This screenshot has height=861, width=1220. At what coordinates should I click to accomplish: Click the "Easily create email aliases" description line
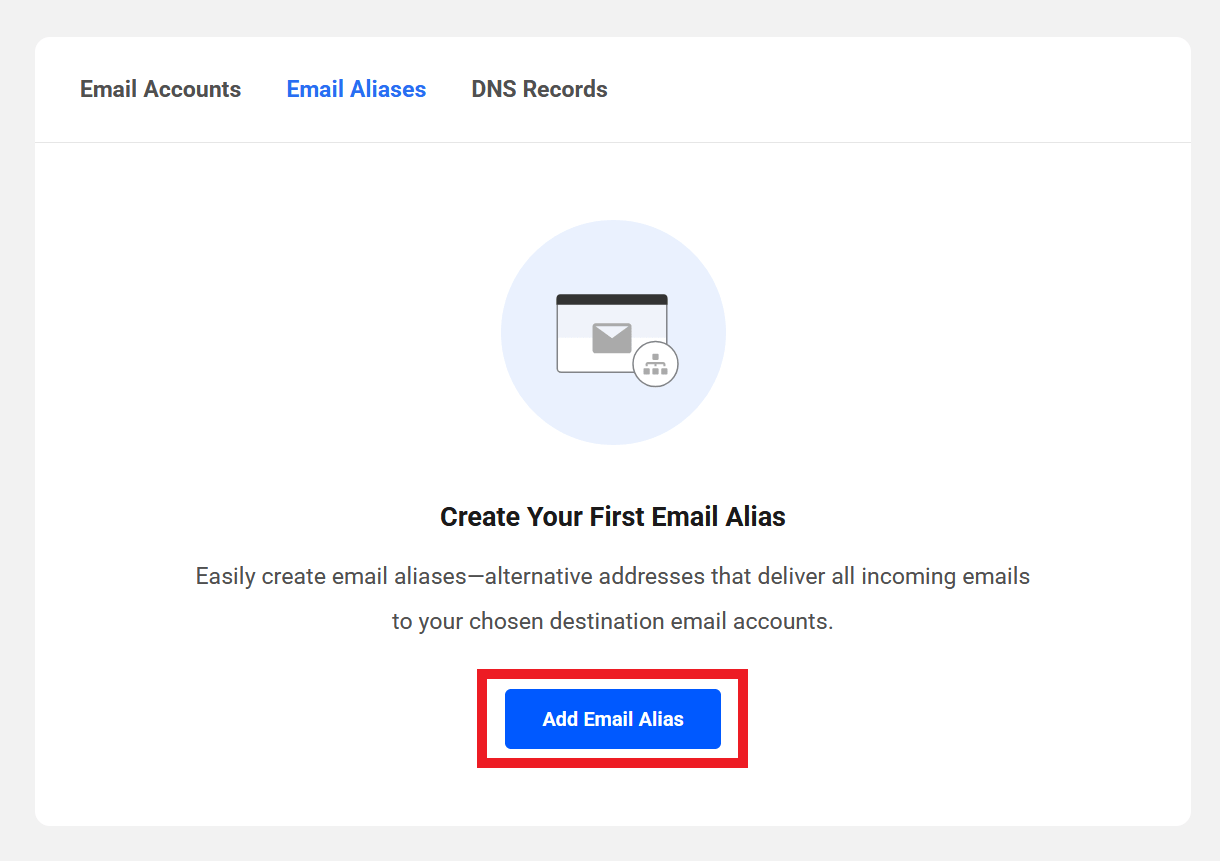point(612,577)
